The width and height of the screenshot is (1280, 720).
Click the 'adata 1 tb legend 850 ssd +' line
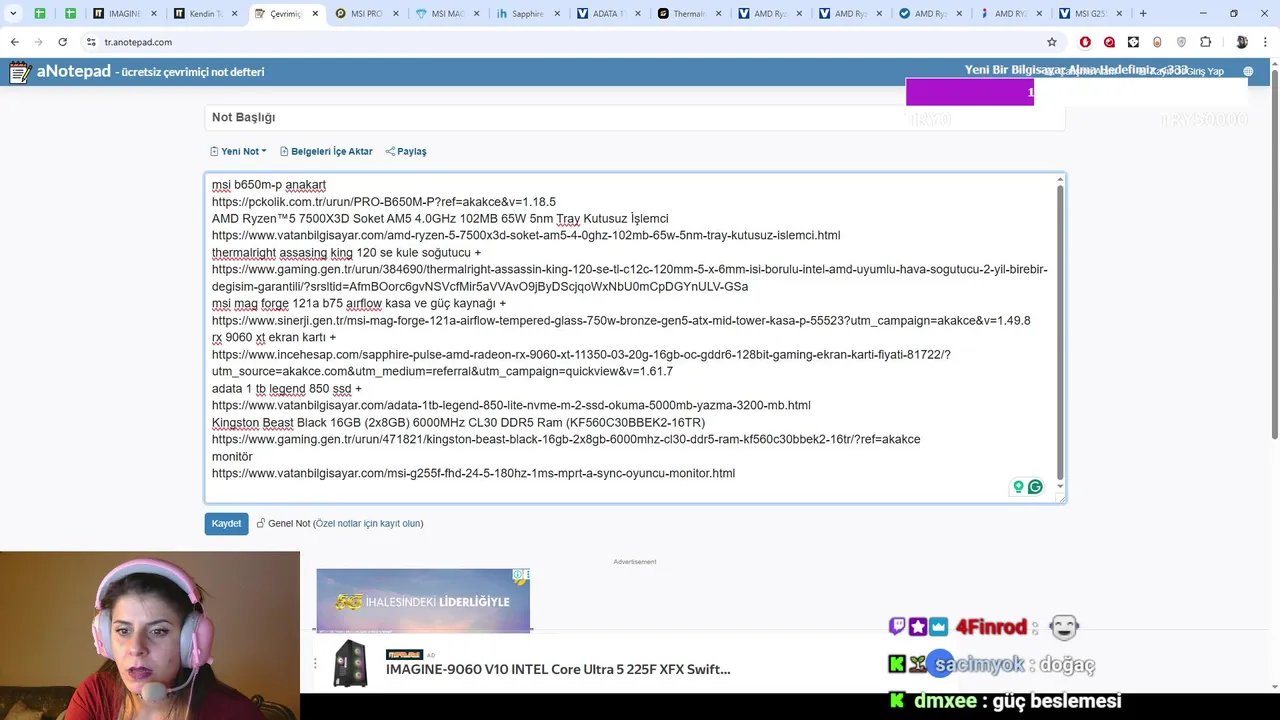(x=287, y=389)
